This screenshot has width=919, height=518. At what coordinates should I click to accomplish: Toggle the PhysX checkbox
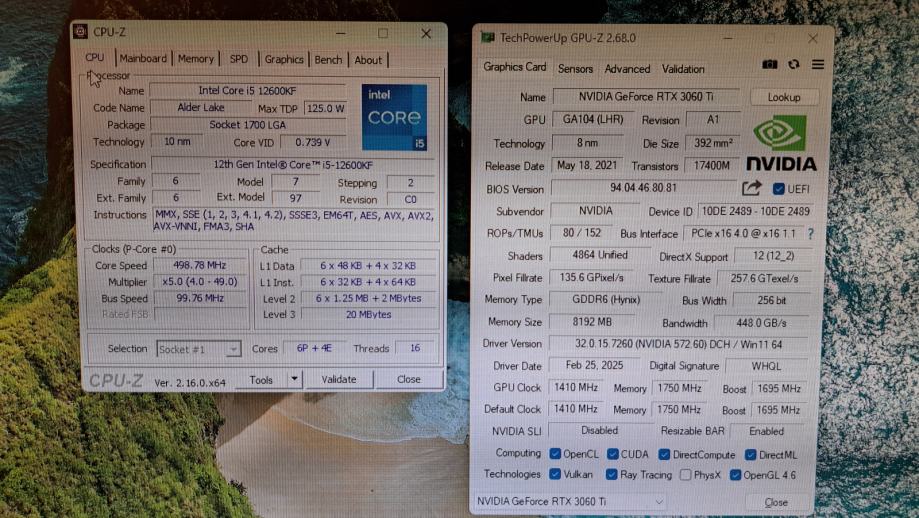coord(685,475)
